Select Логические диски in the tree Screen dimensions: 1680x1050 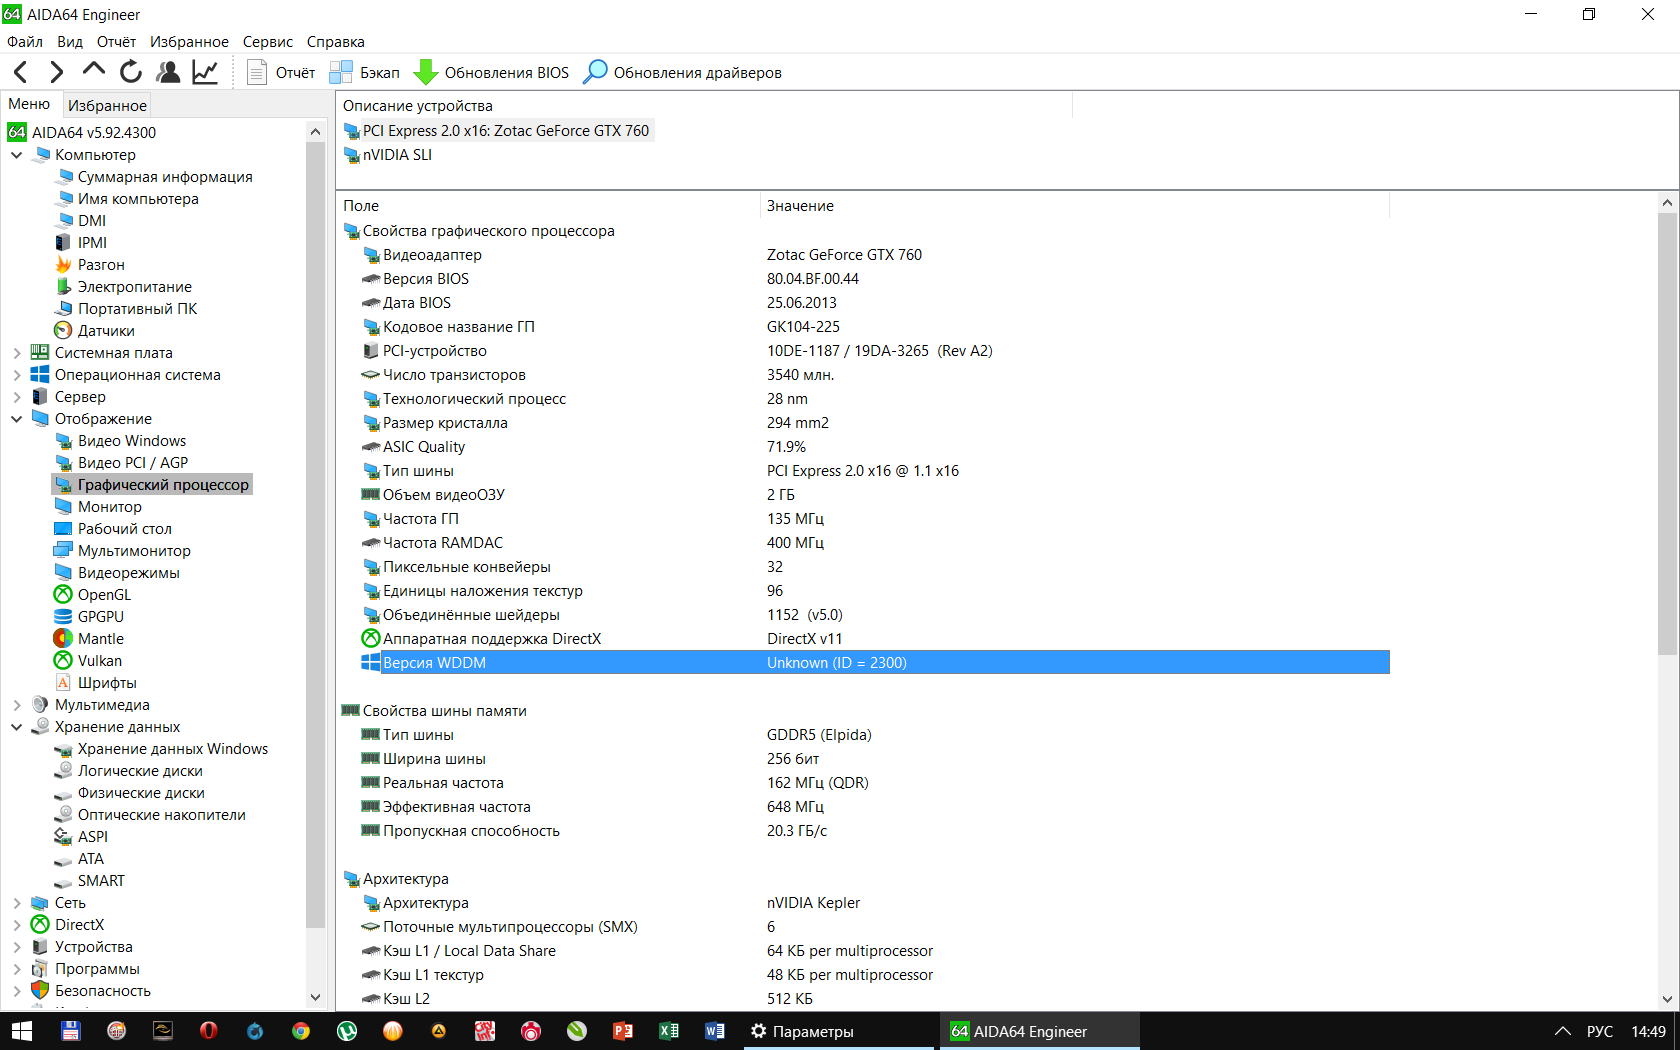140,771
